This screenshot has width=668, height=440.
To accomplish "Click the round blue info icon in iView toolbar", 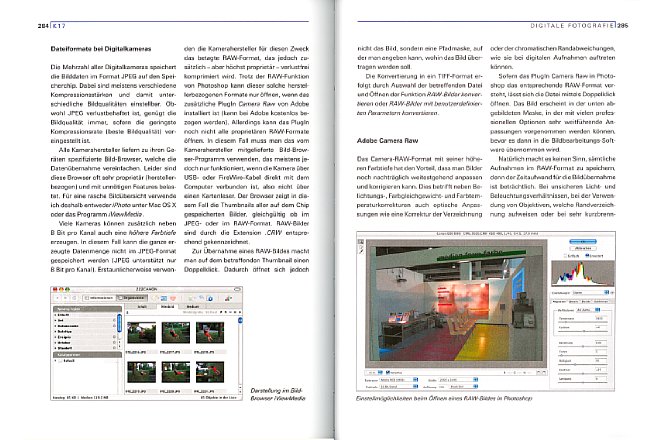I will click(210, 299).
